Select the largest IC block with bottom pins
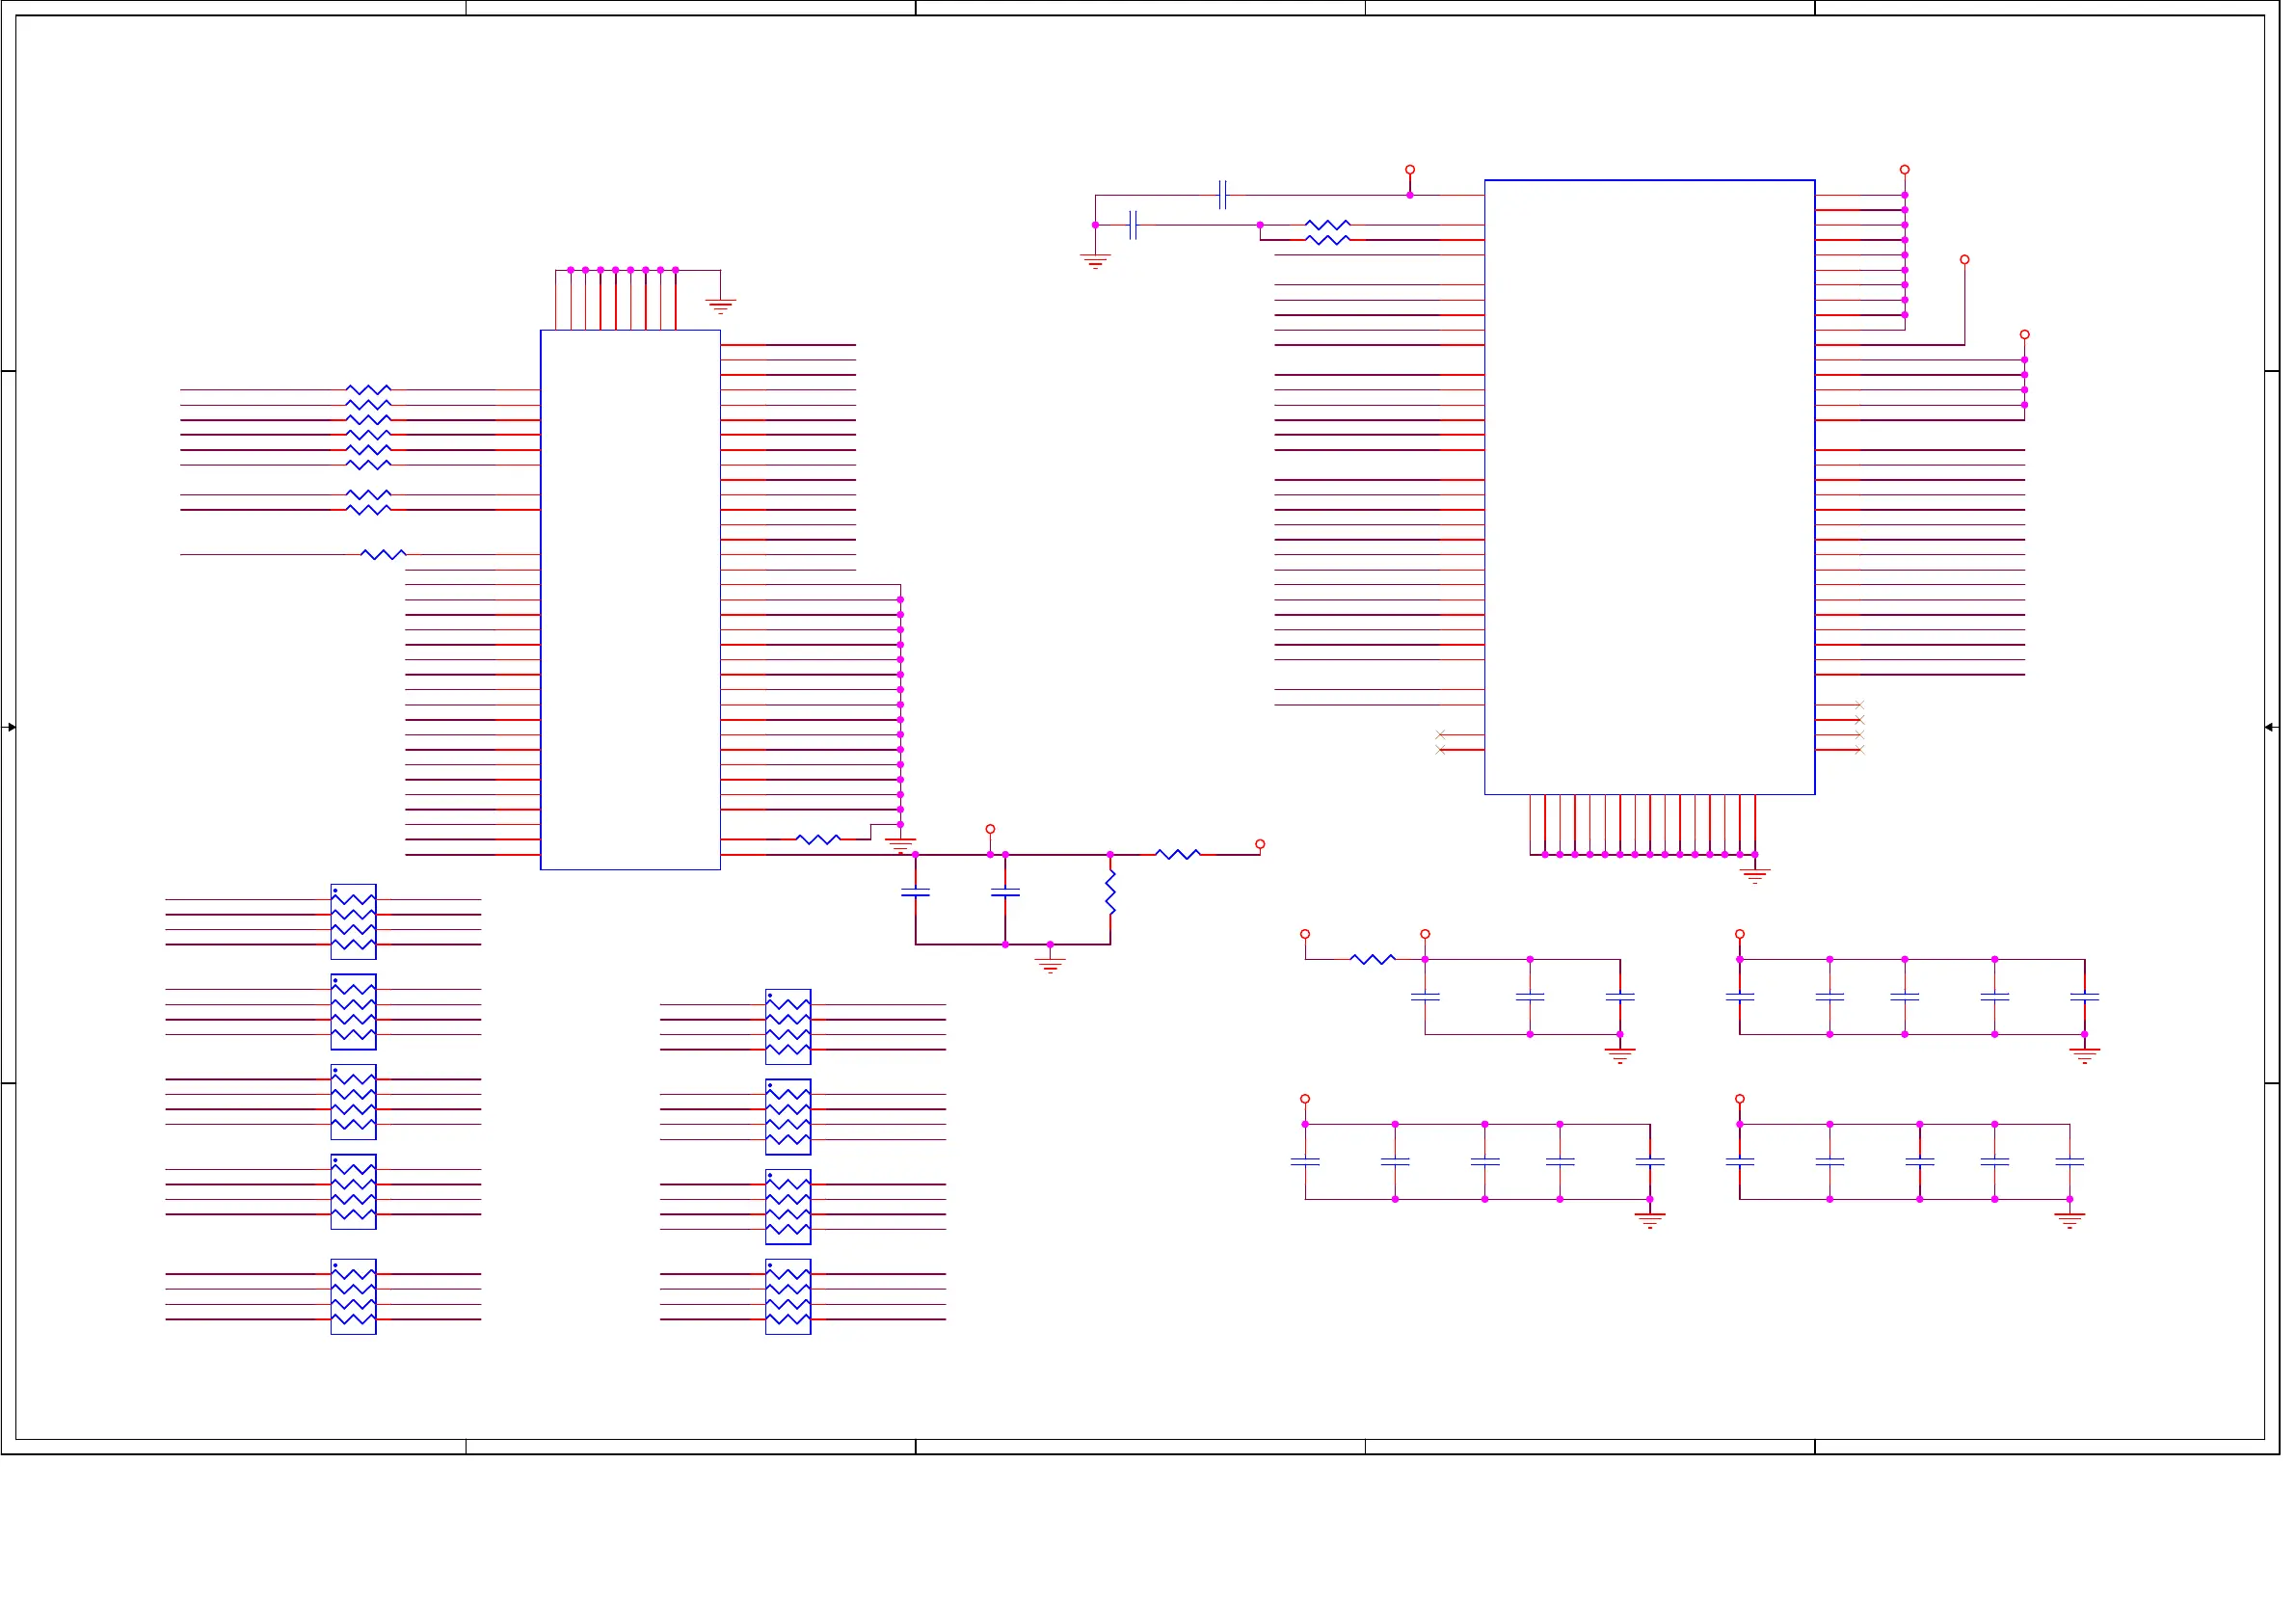Screen dimensions: 2296x1623 1649,487
